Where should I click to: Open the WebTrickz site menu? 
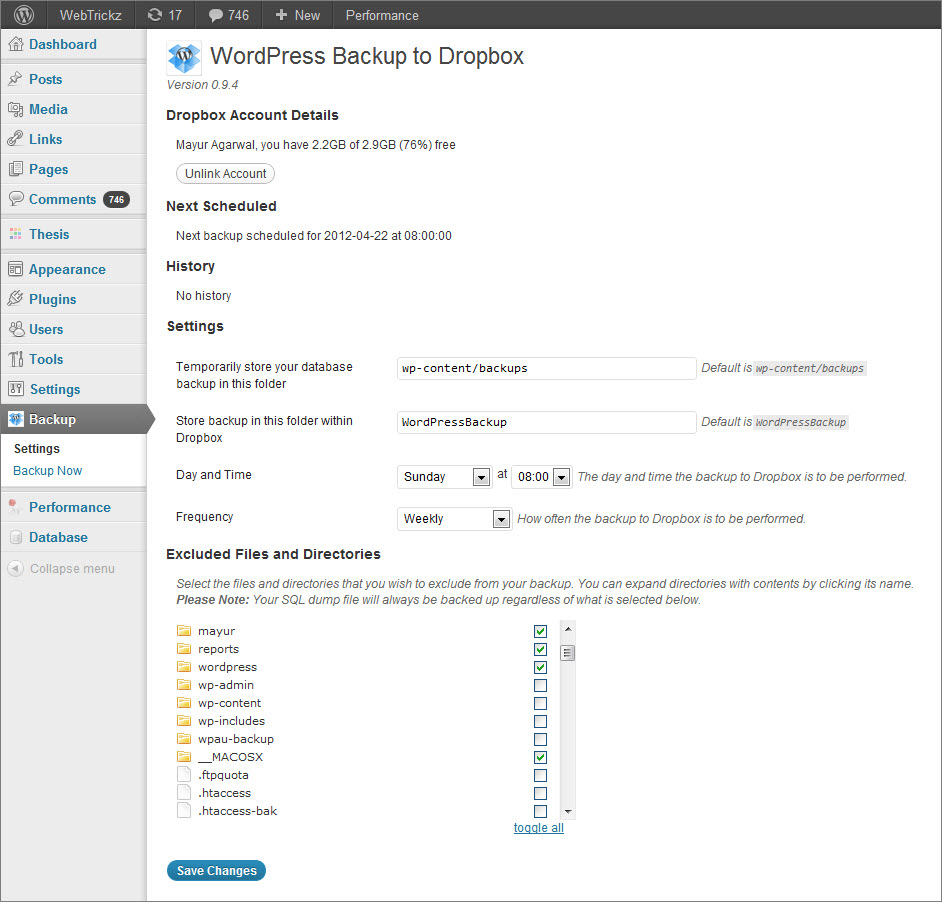pyautogui.click(x=91, y=15)
